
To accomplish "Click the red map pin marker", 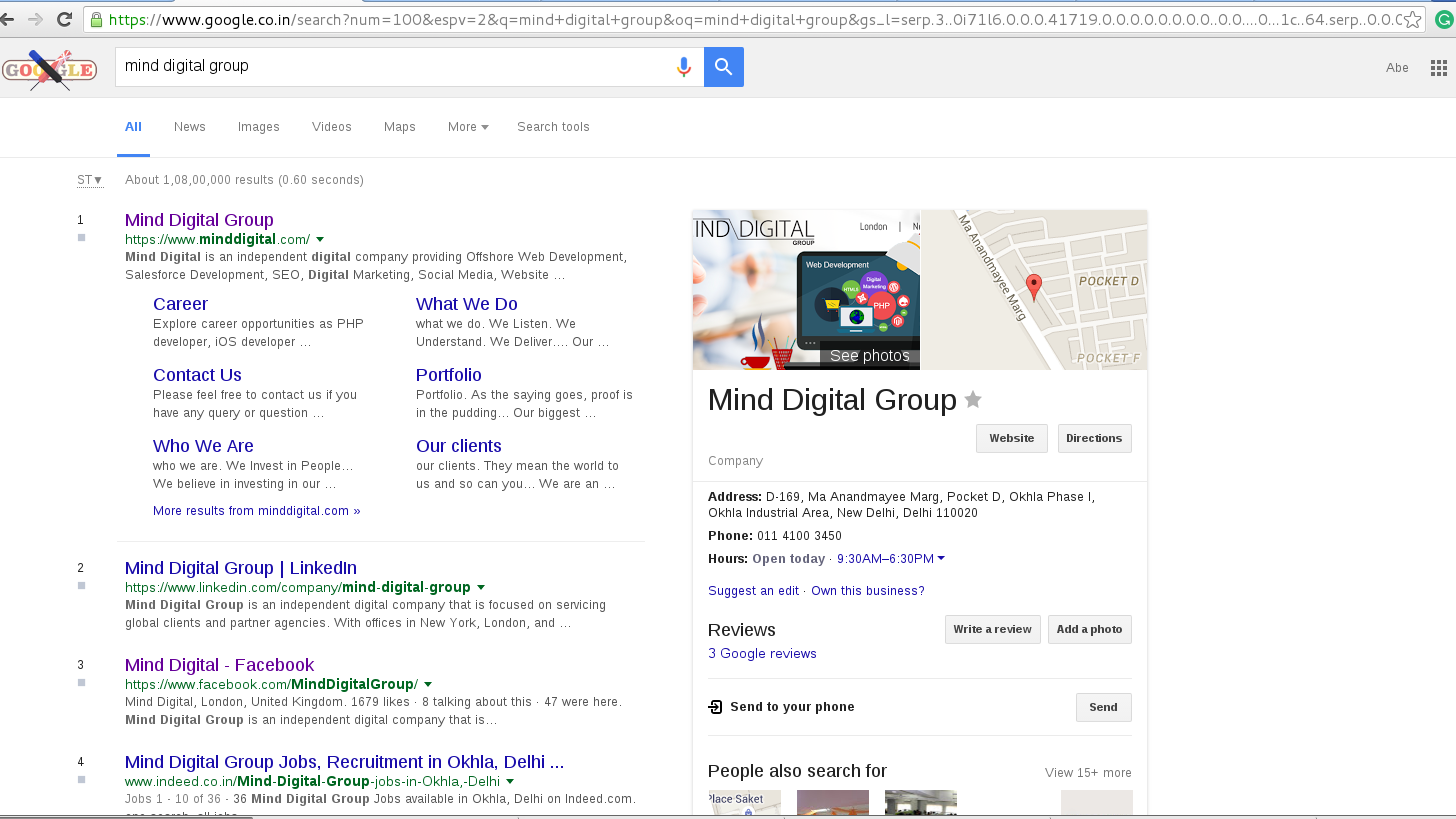I will (1034, 287).
